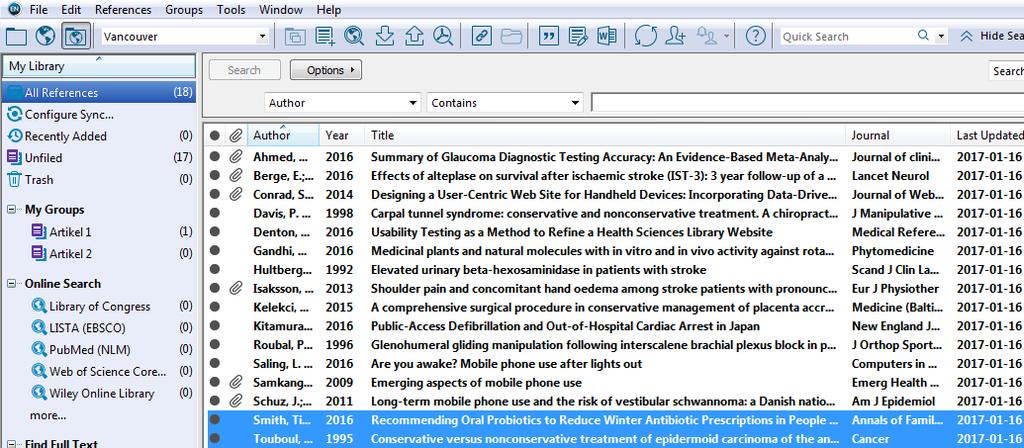Open the EndNote application icon menu
Screen dimensions: 1024x448
[x=14, y=9]
